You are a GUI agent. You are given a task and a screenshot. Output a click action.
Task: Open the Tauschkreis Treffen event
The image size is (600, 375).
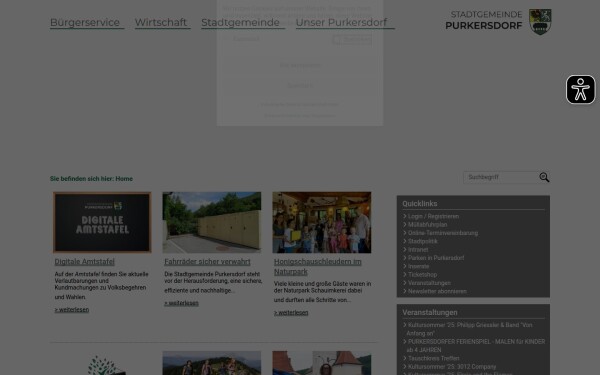pyautogui.click(x=433, y=359)
